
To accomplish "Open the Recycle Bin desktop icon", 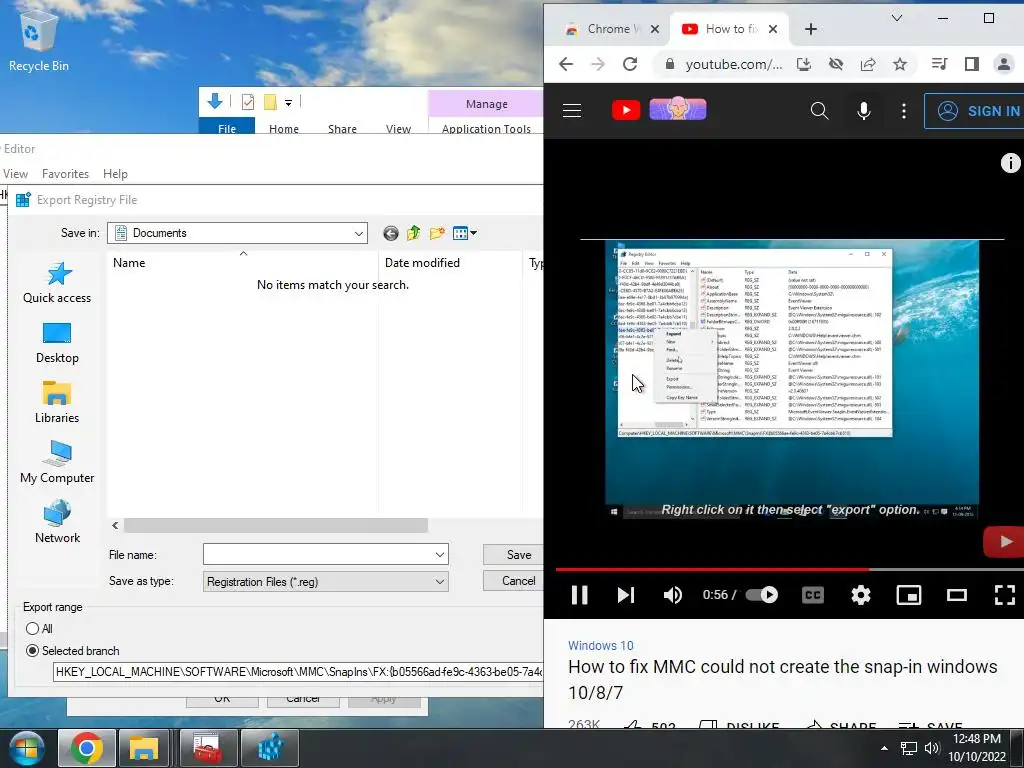I will 38,40.
